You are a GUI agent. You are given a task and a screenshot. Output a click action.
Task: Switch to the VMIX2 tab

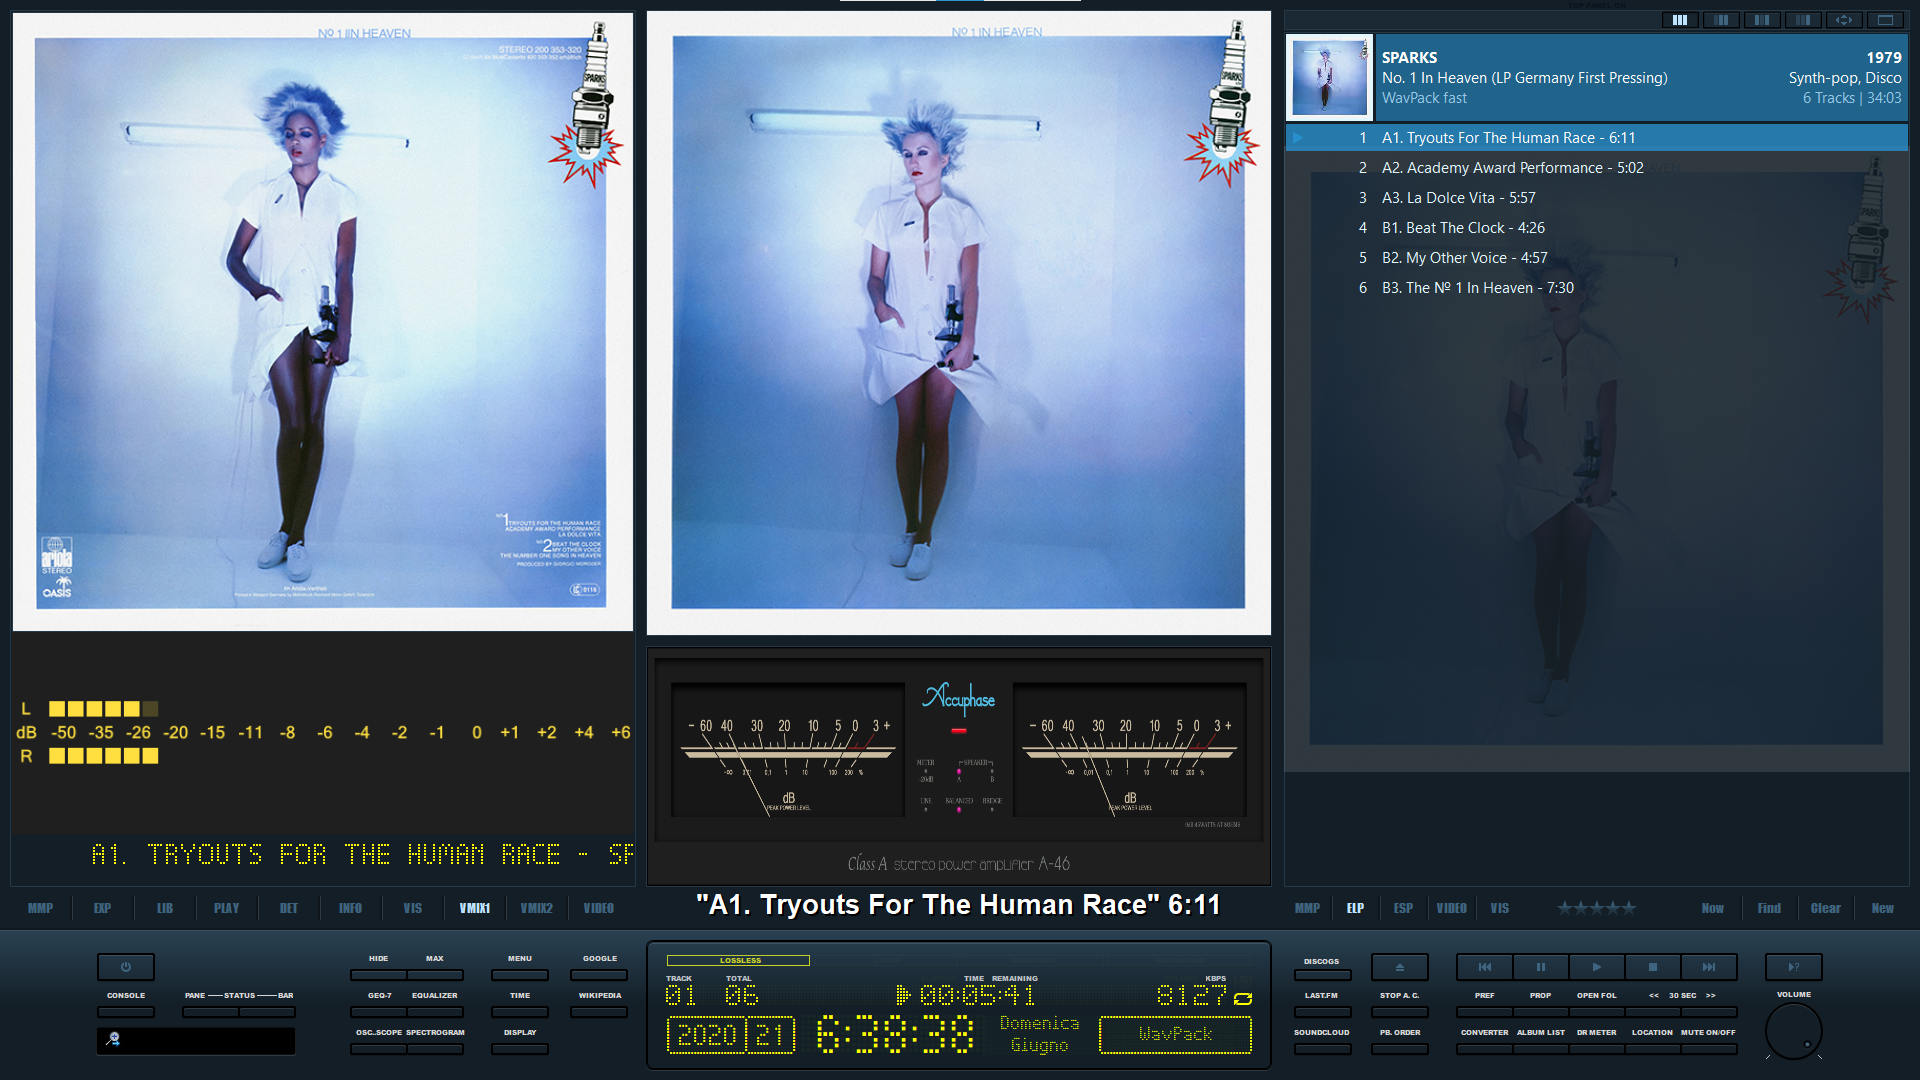(x=536, y=908)
